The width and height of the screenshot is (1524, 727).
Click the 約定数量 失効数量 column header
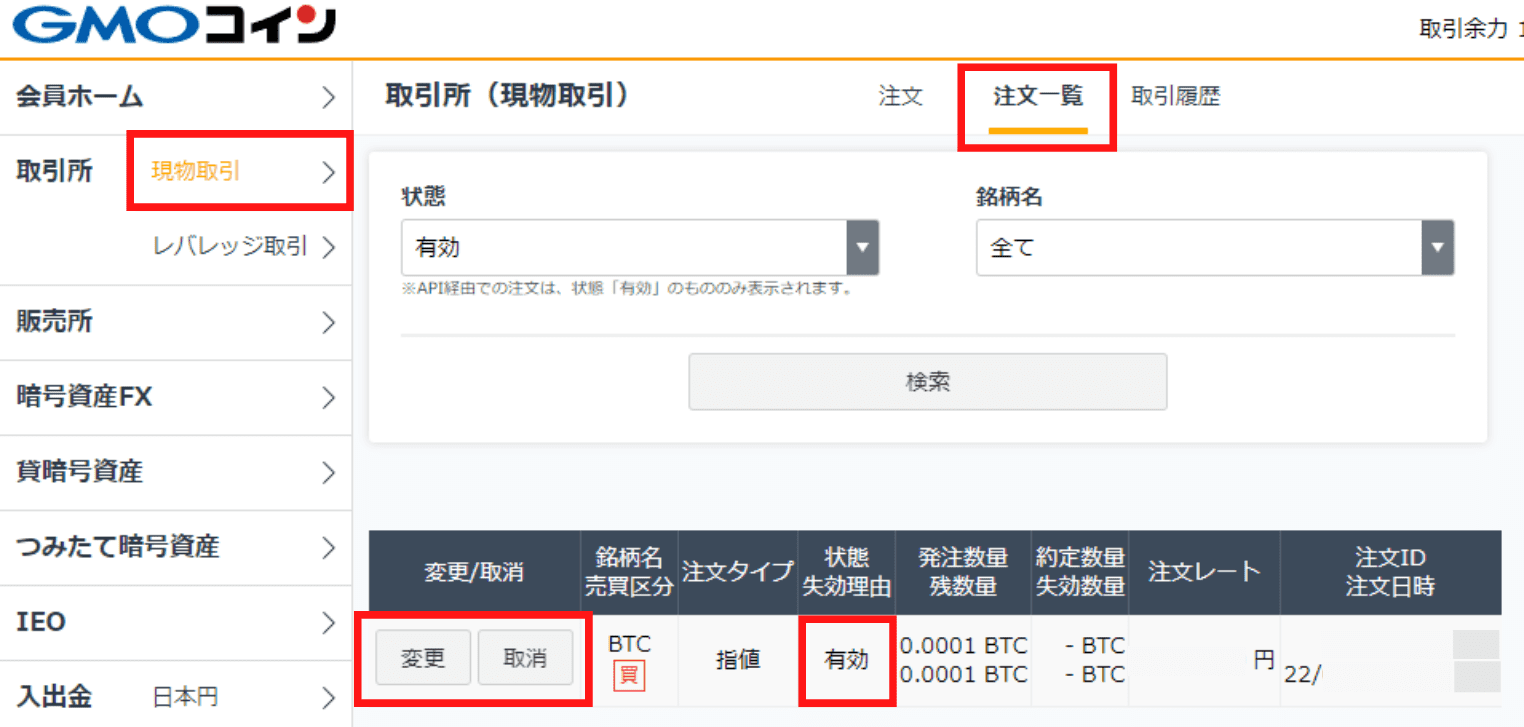(1080, 572)
